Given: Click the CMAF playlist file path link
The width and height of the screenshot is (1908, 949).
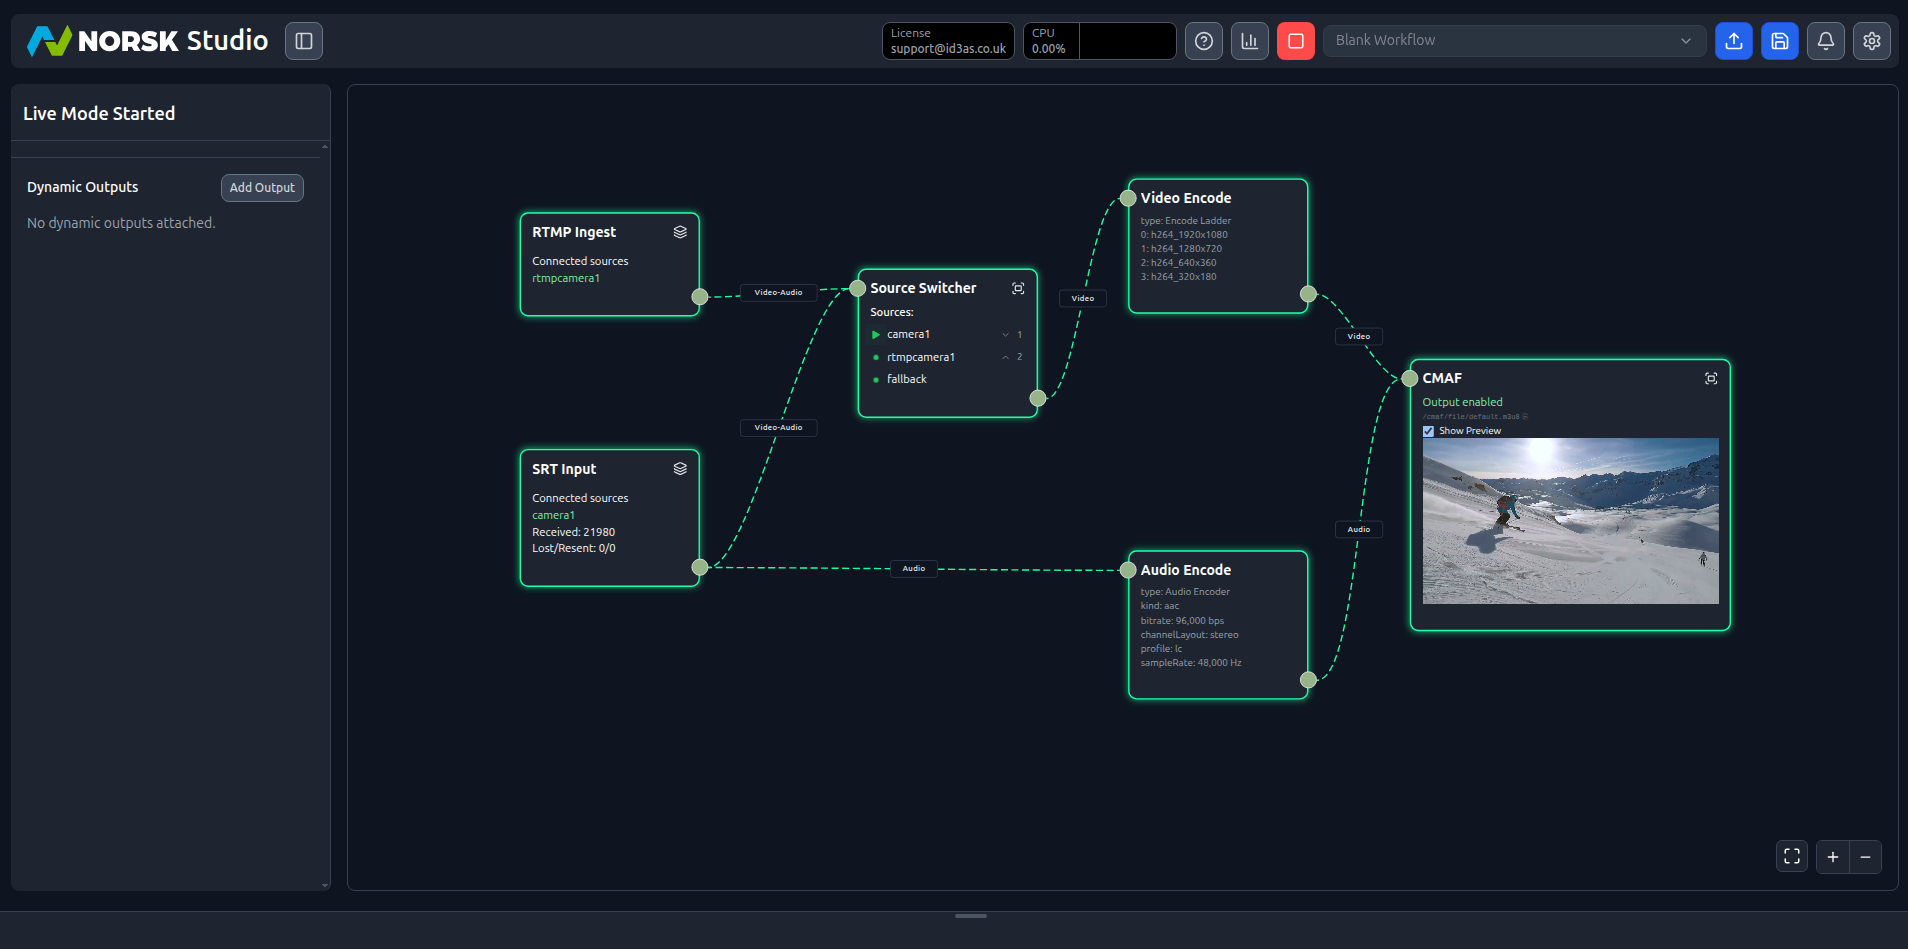Looking at the screenshot, I should [x=1471, y=417].
